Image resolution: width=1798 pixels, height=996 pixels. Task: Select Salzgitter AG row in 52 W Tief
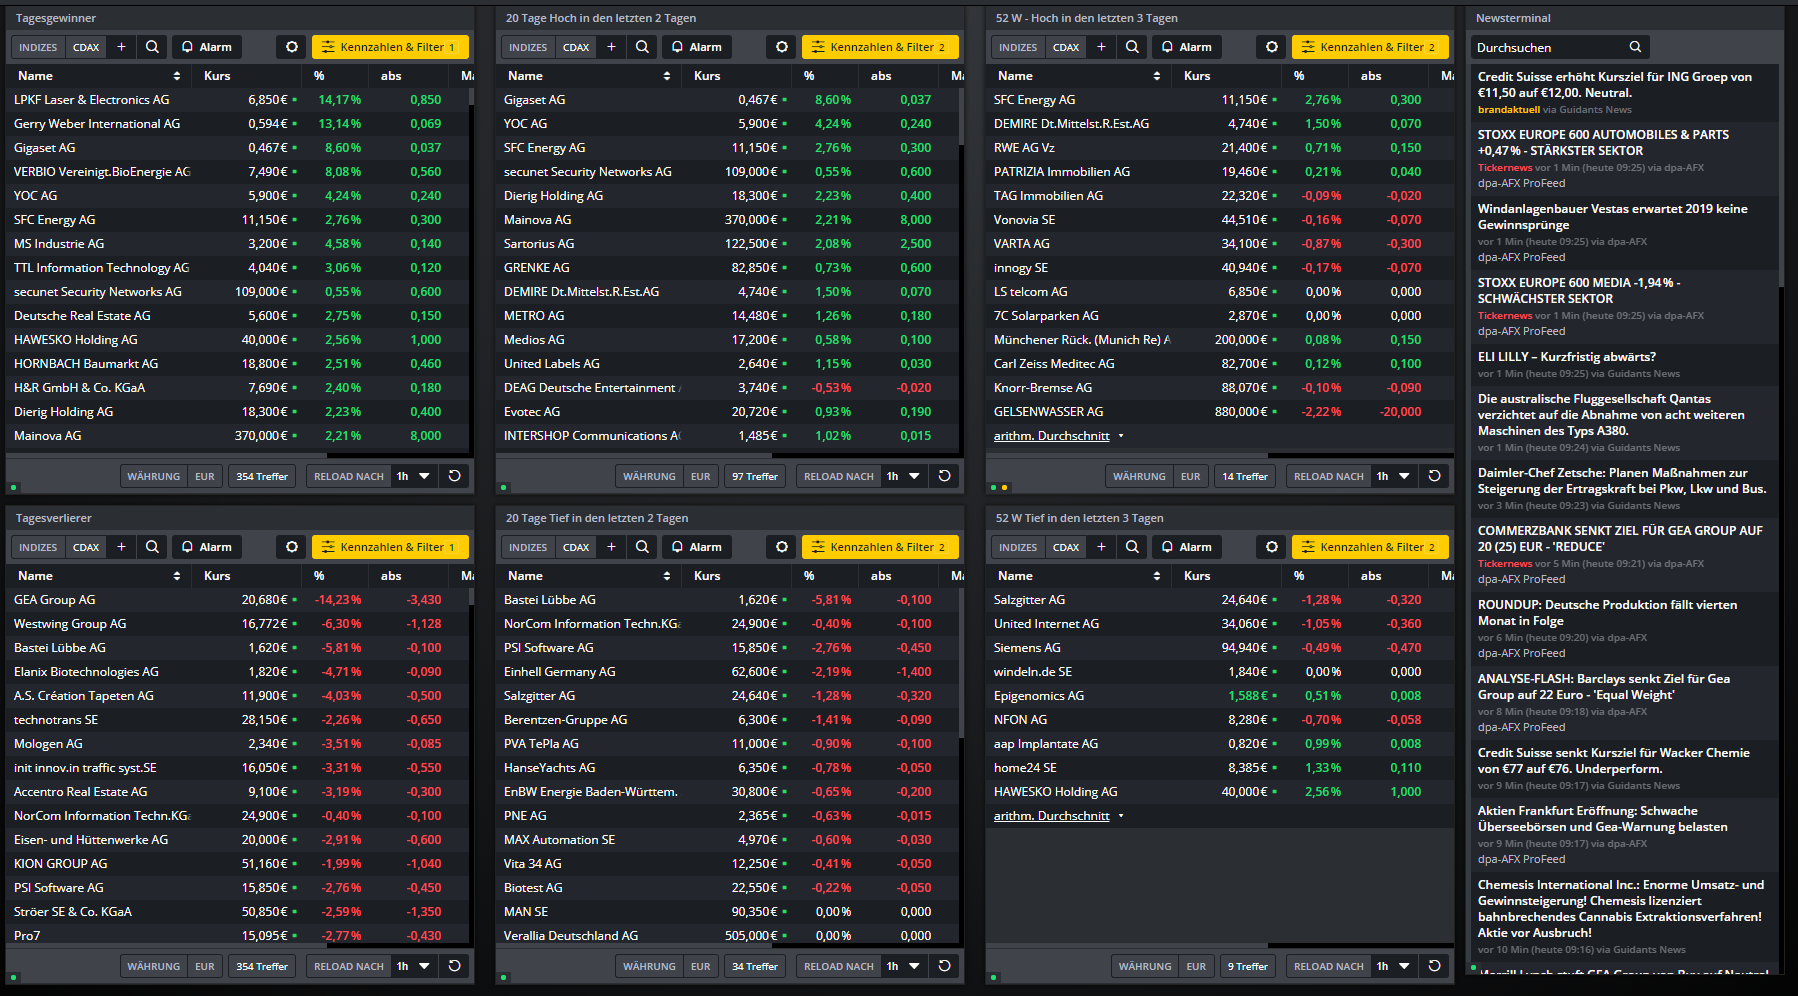[1220, 600]
